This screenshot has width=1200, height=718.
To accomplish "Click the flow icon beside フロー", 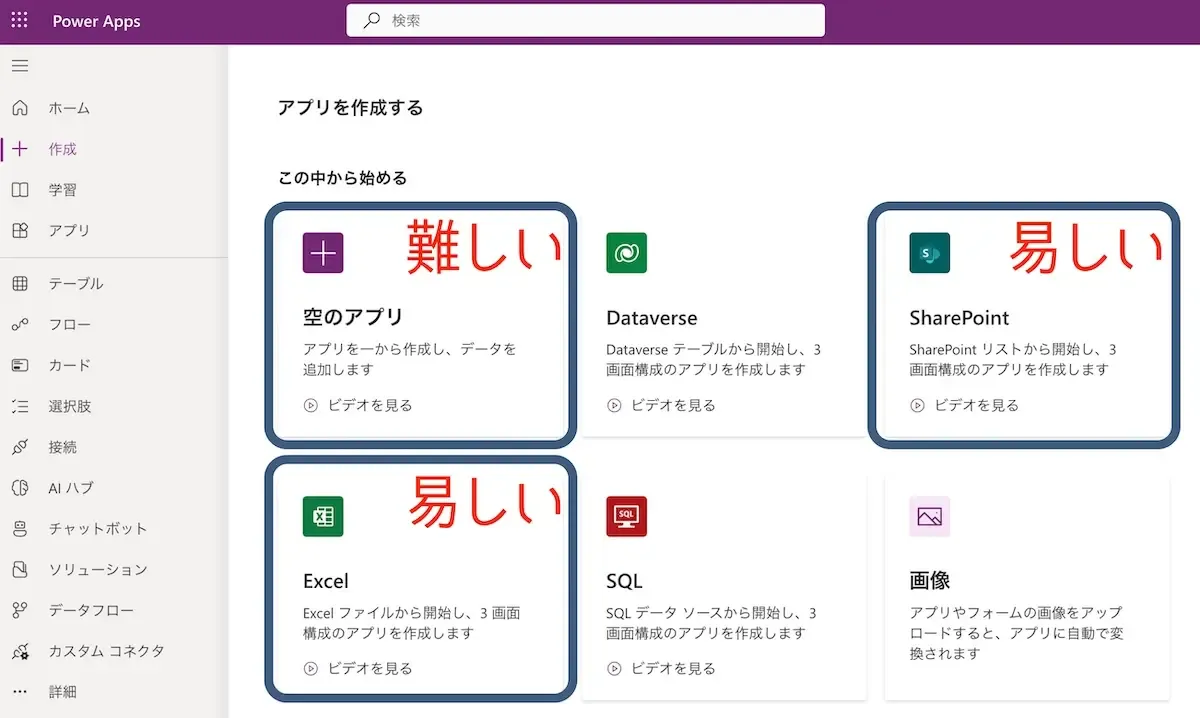I will [x=20, y=325].
